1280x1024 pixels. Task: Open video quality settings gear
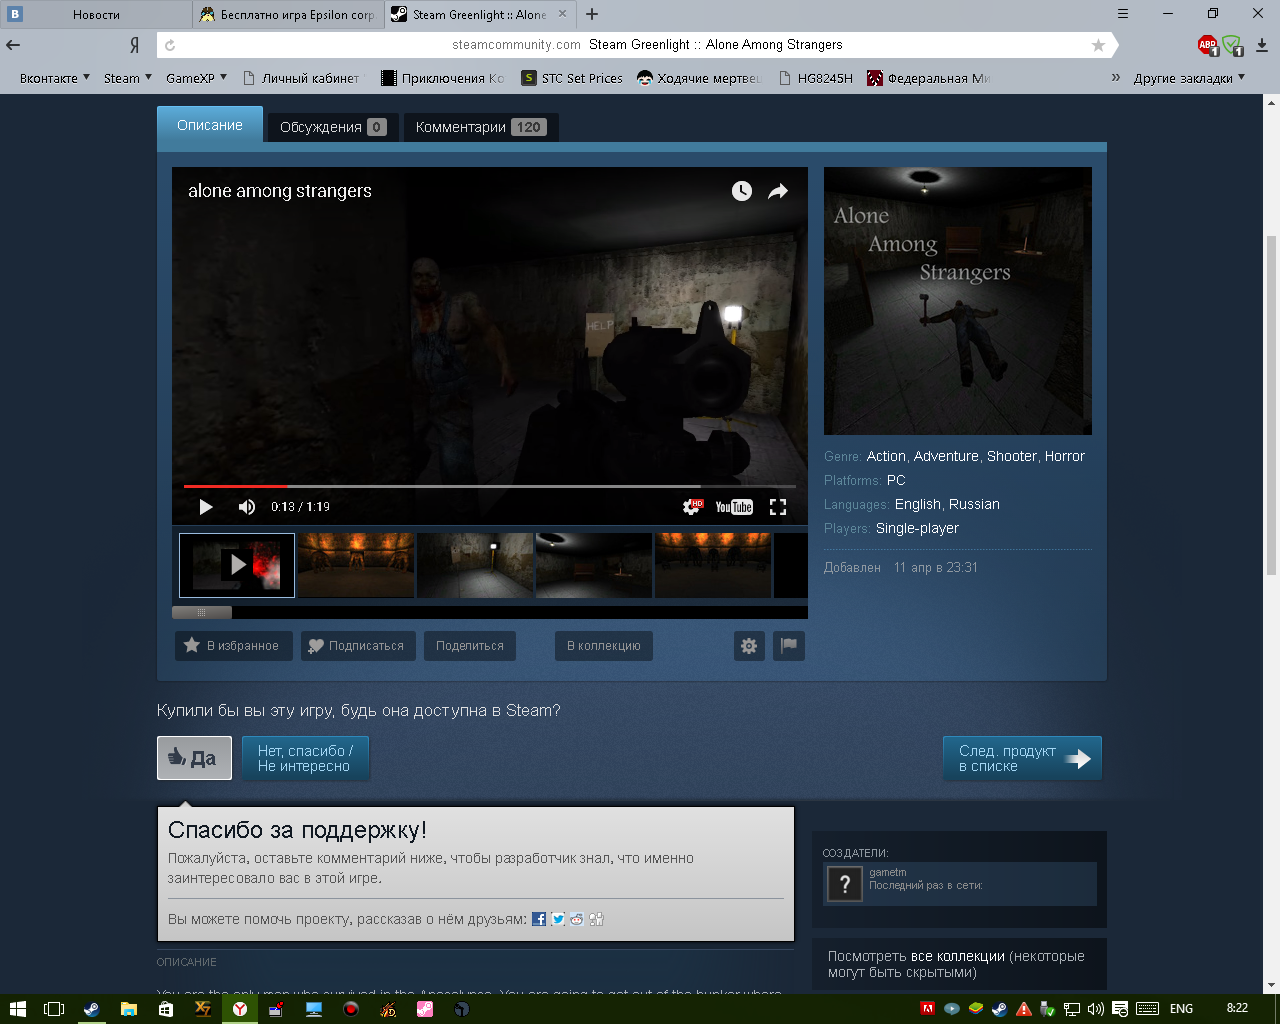point(692,507)
